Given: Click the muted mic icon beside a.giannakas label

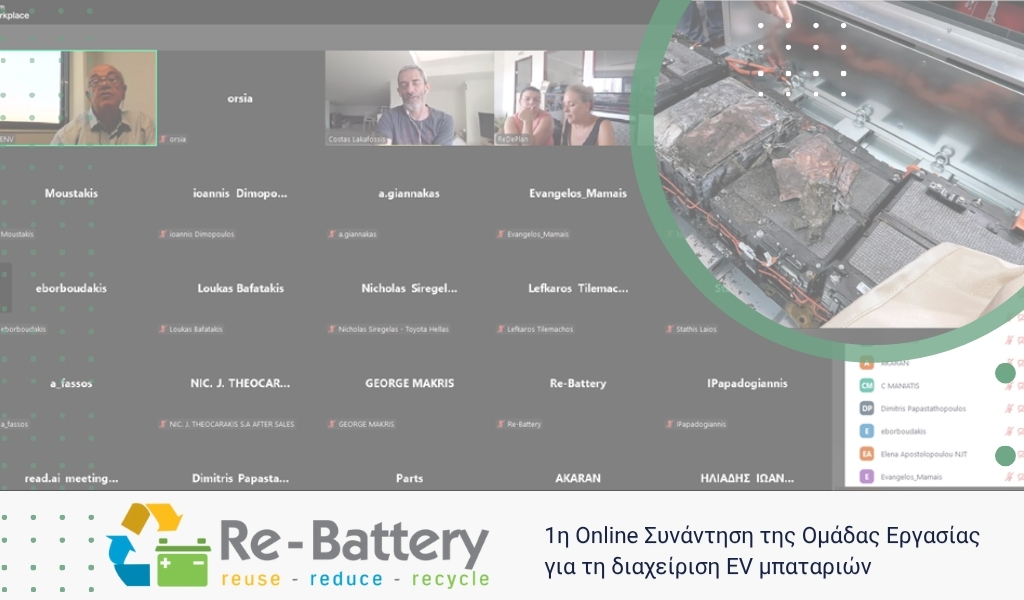Looking at the screenshot, I should [332, 234].
